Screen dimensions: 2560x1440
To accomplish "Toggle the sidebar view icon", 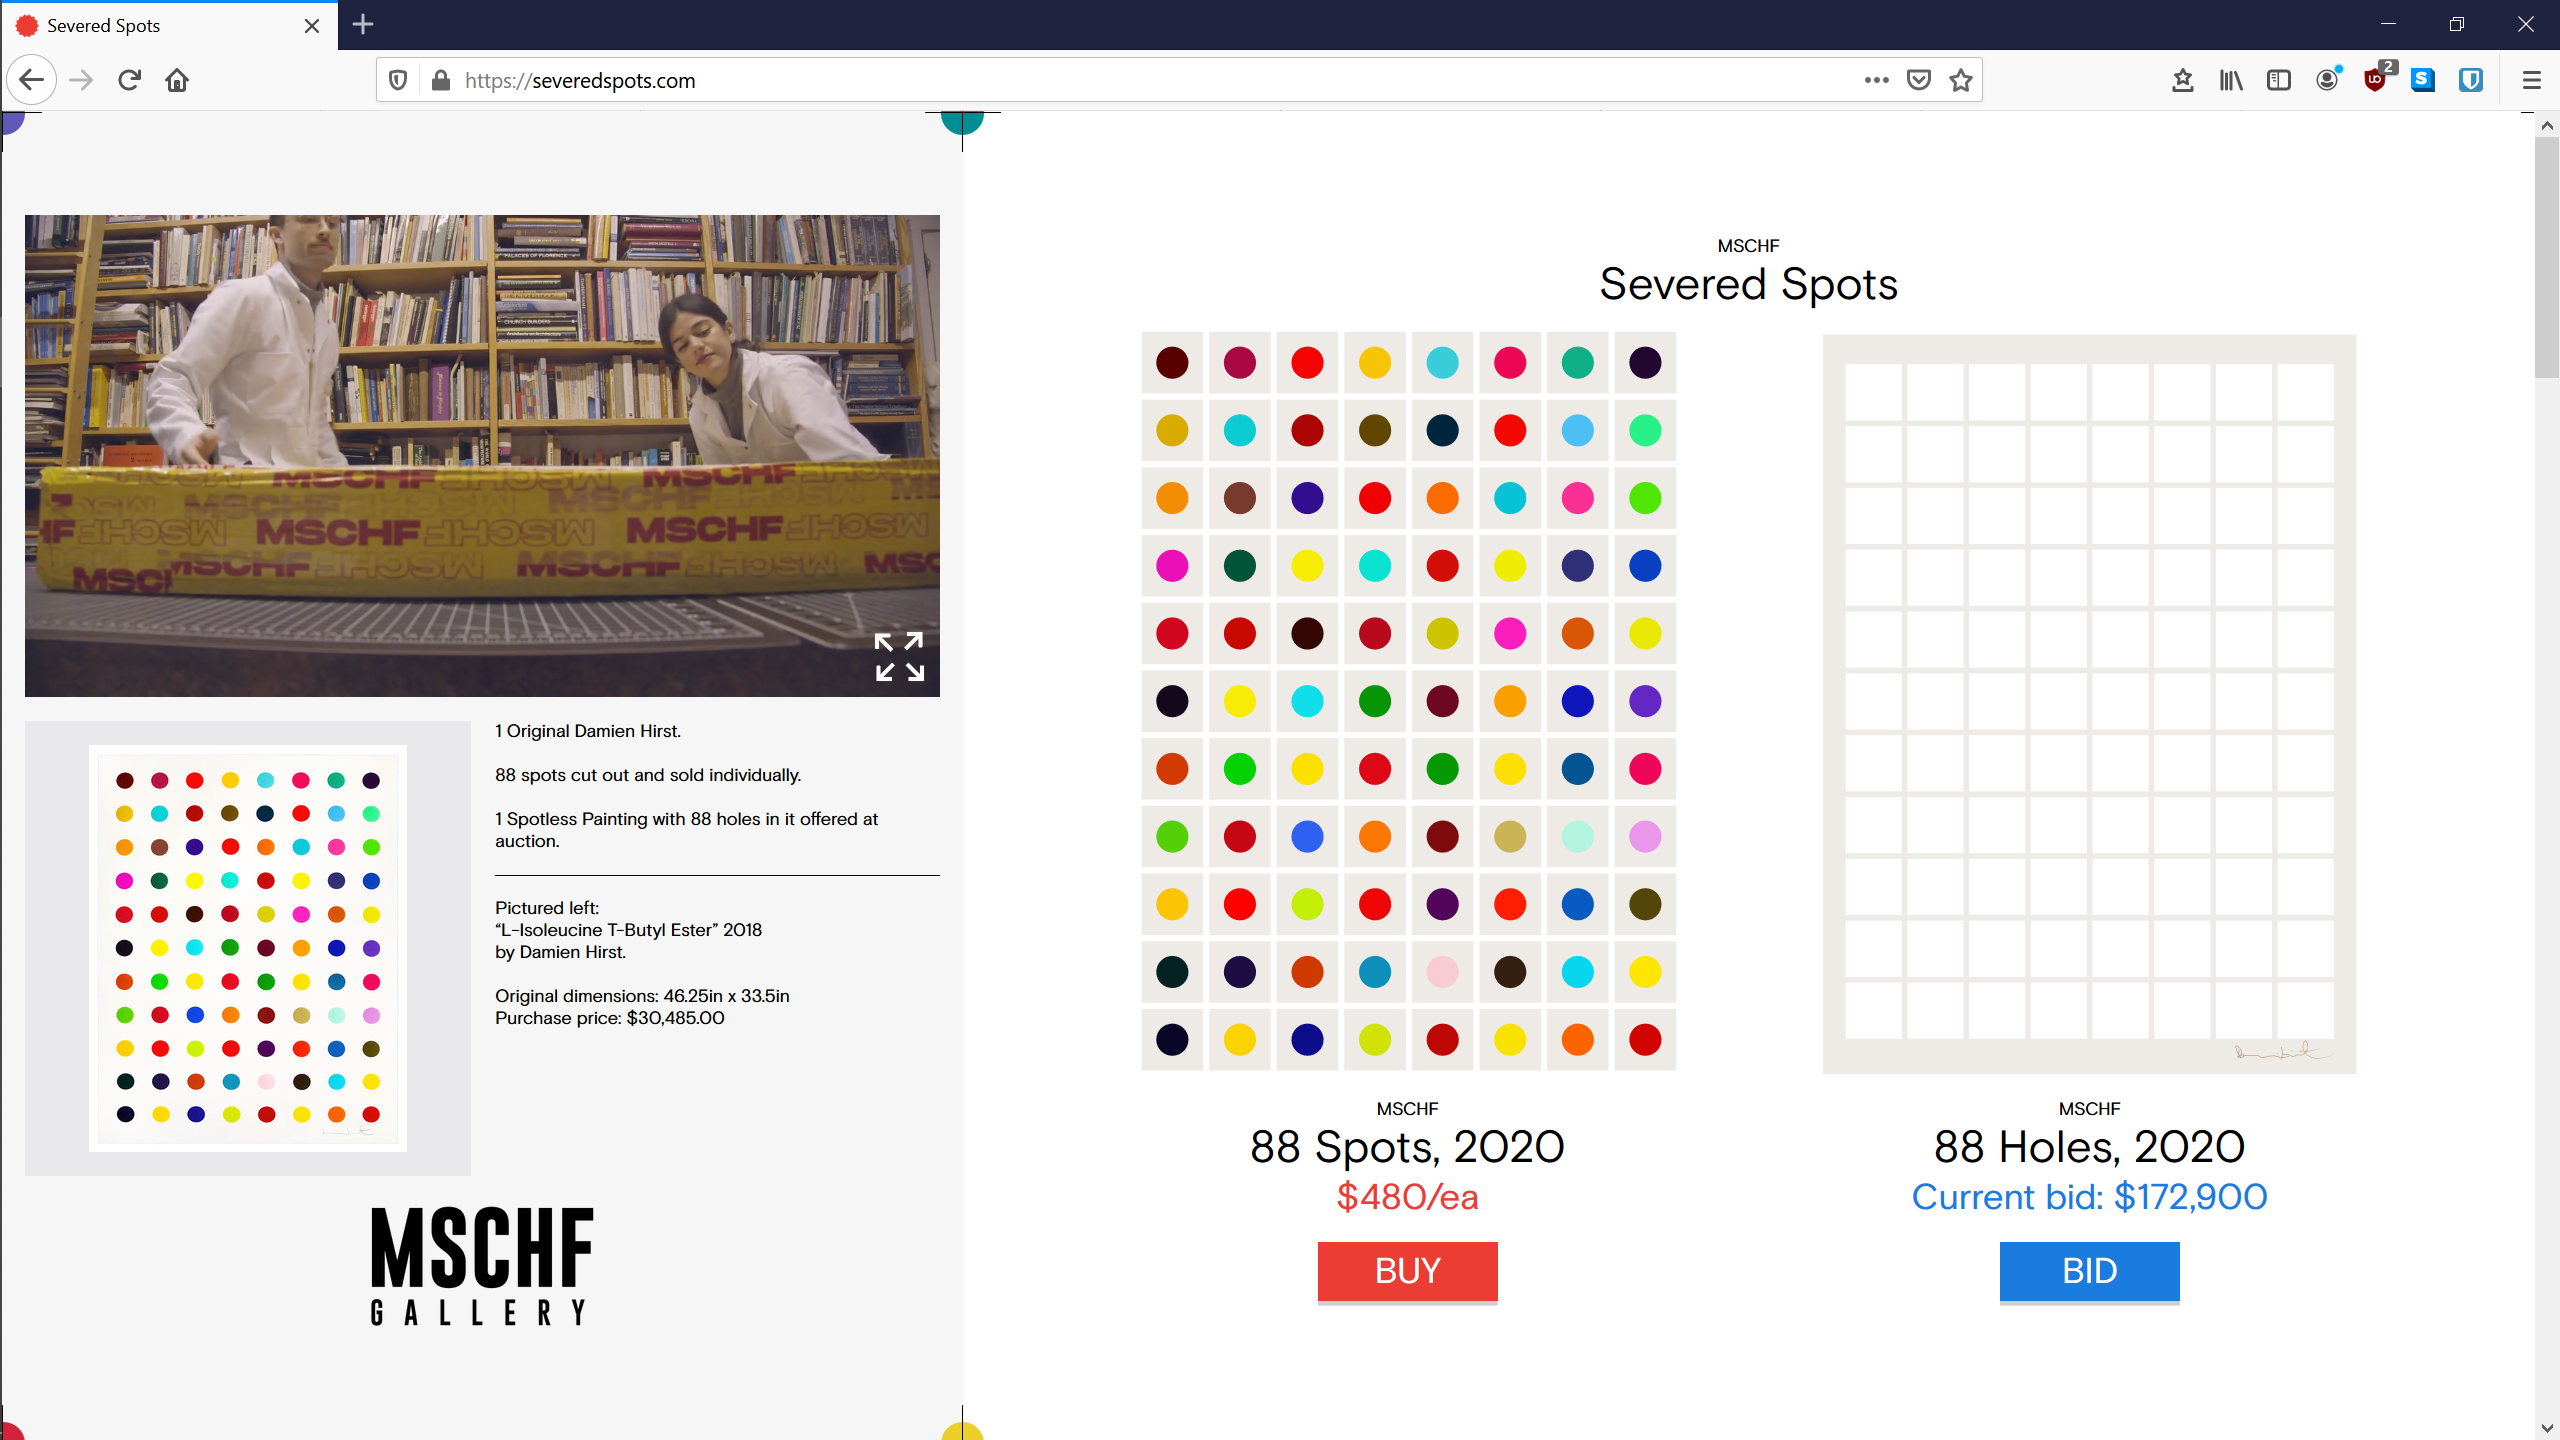I will point(2279,80).
